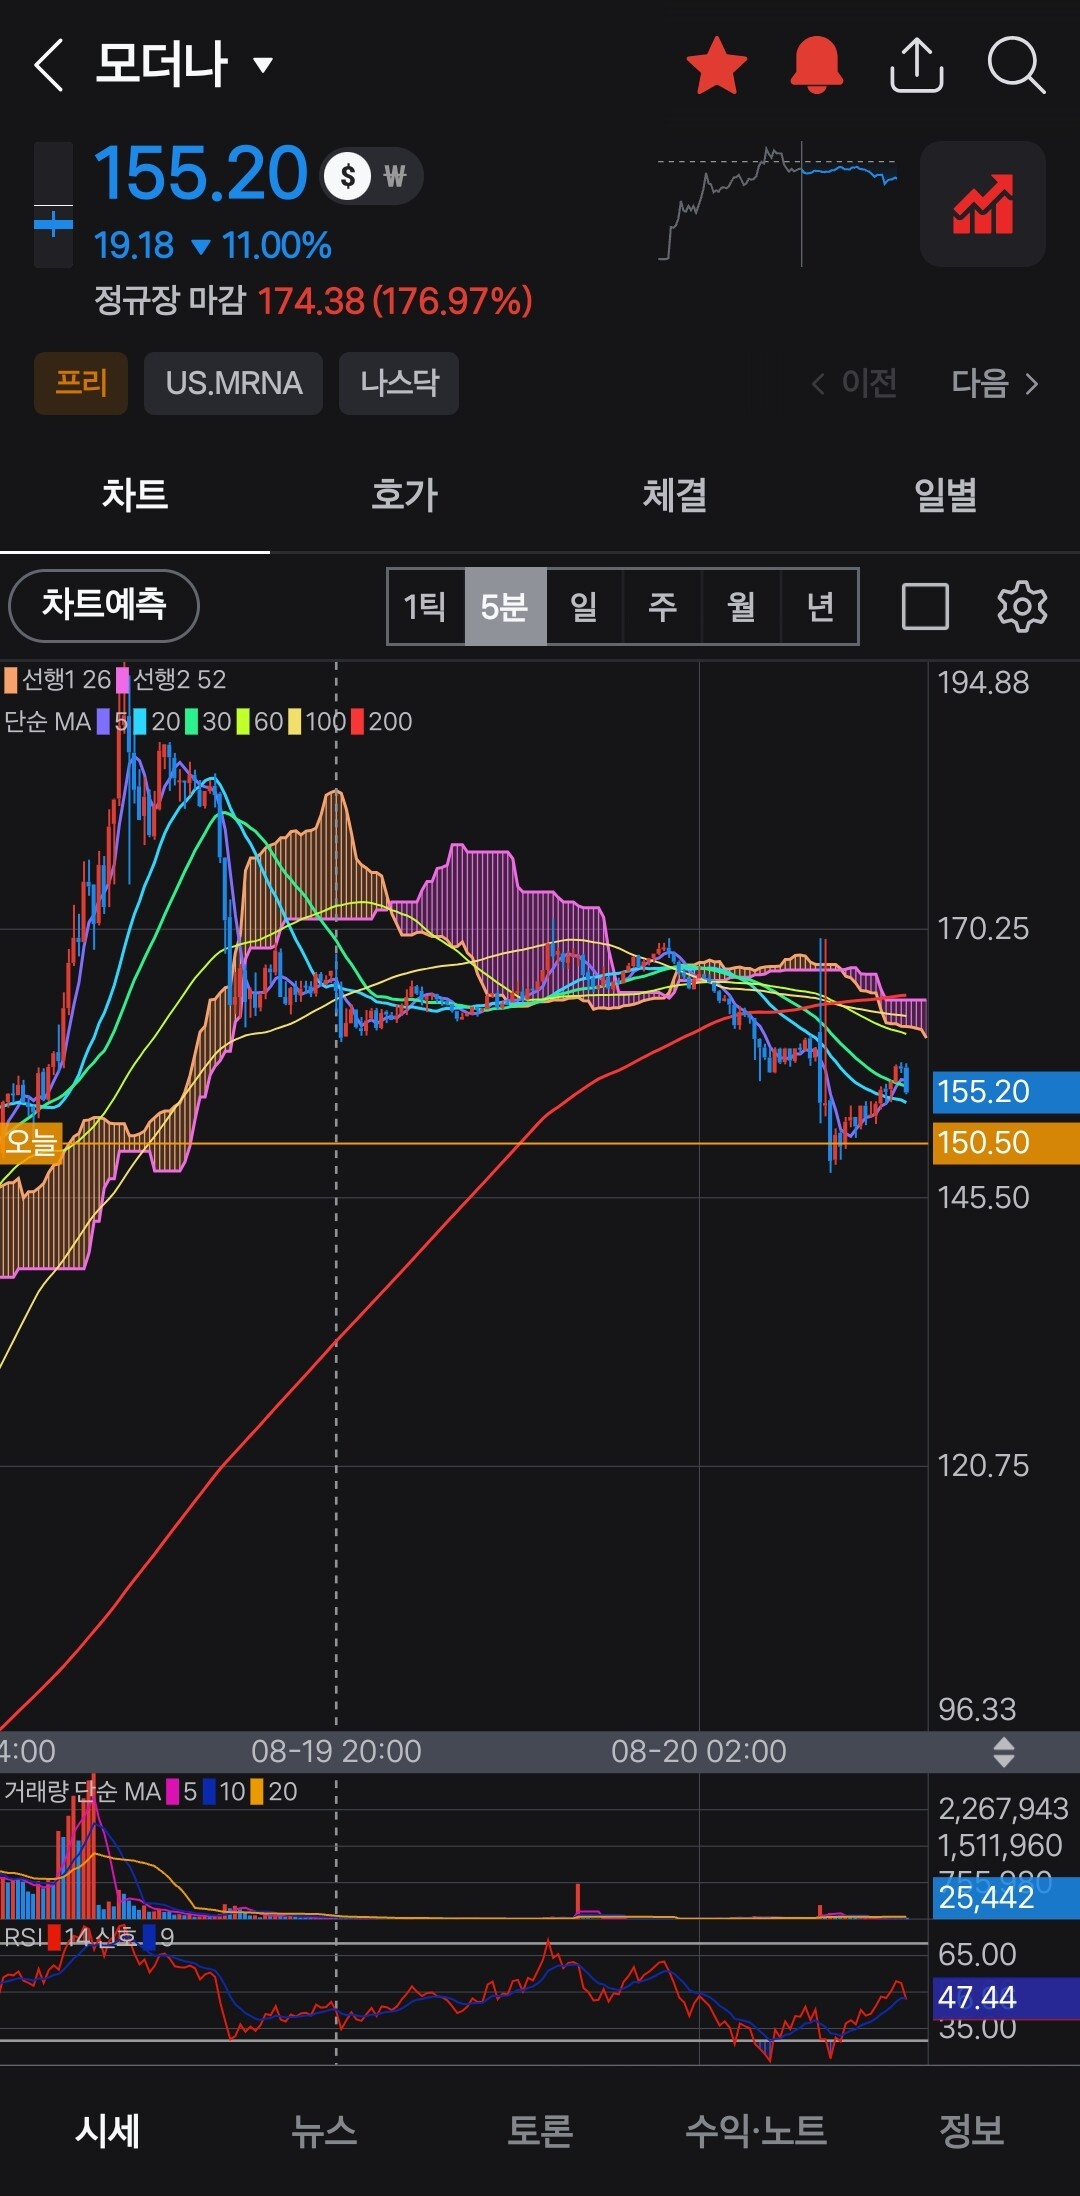Viewport: 1080px width, 2196px height.
Task: Tap the 나스닥 exchange tag
Action: coord(399,383)
